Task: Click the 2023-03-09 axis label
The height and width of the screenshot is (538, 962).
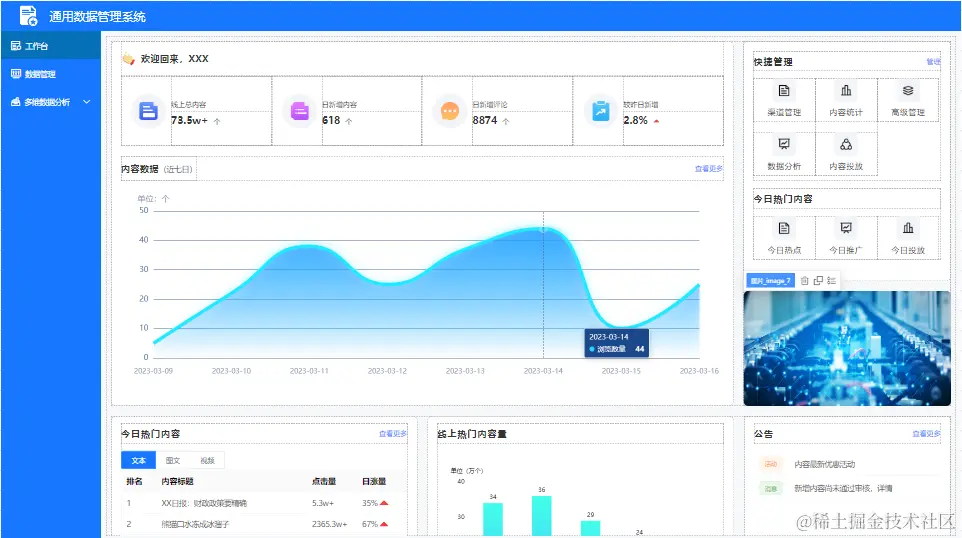Action: click(x=153, y=371)
